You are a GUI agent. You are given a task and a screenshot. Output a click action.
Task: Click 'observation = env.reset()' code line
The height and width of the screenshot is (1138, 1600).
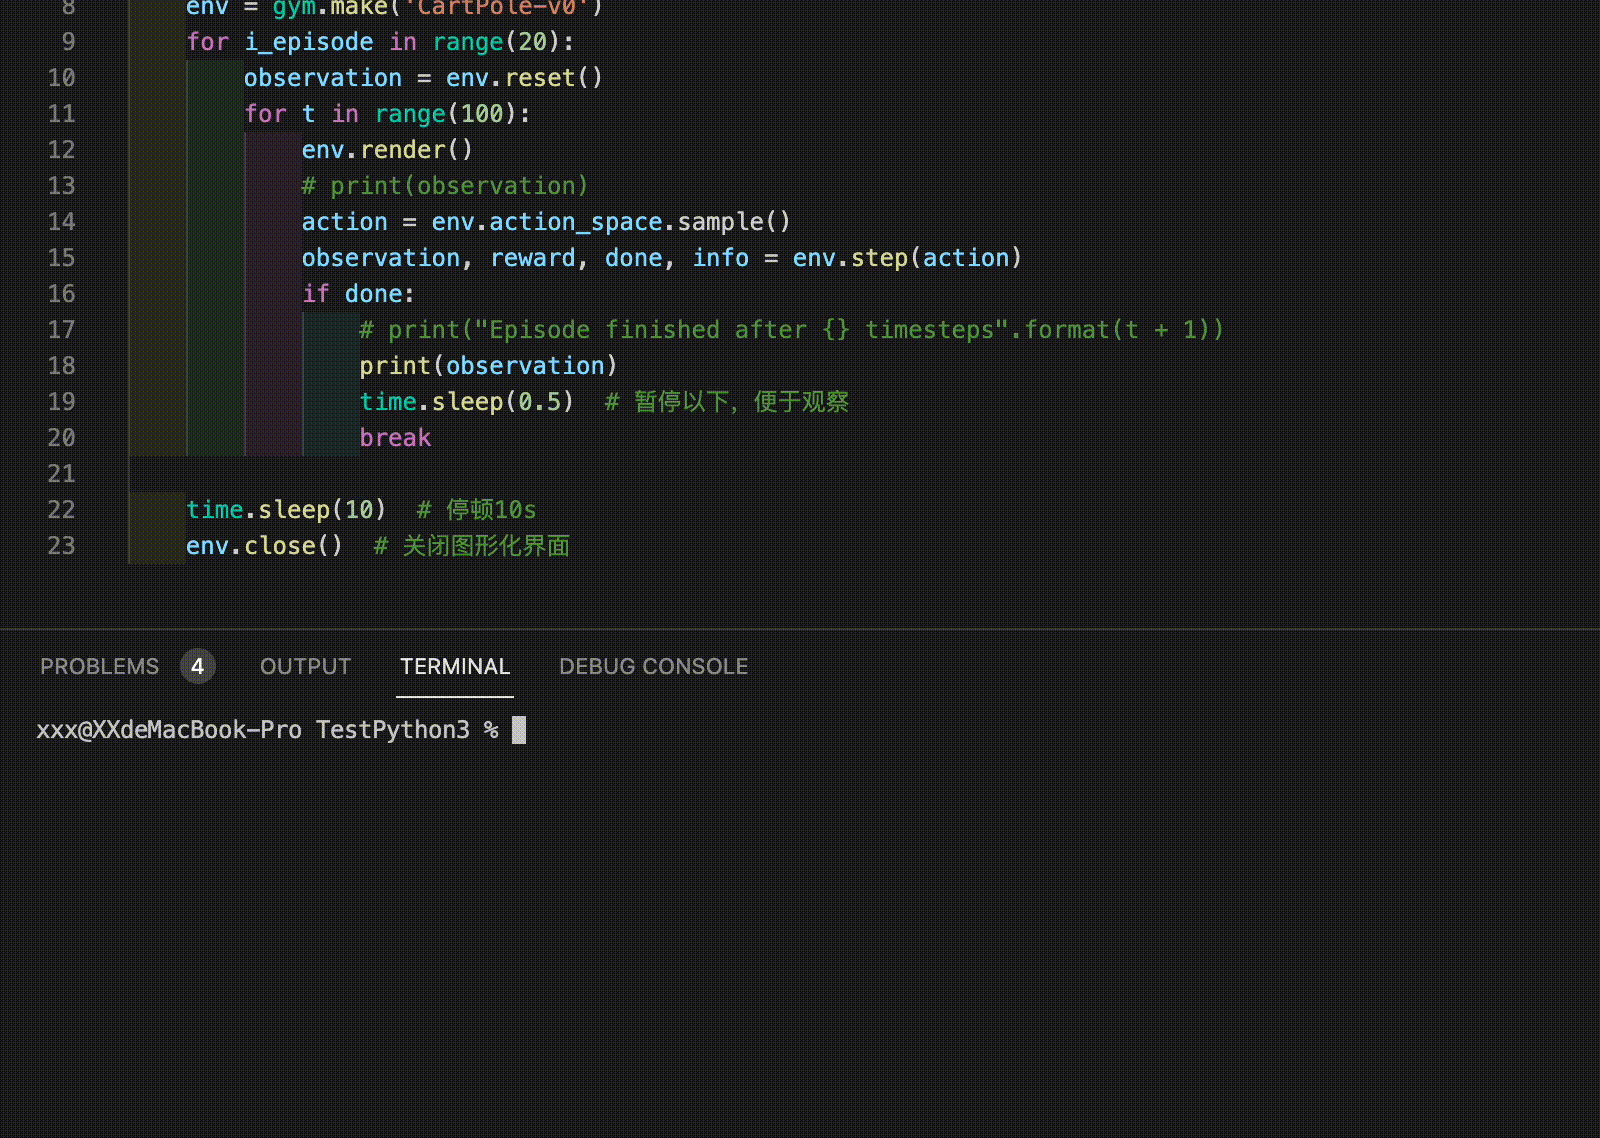[x=423, y=78]
